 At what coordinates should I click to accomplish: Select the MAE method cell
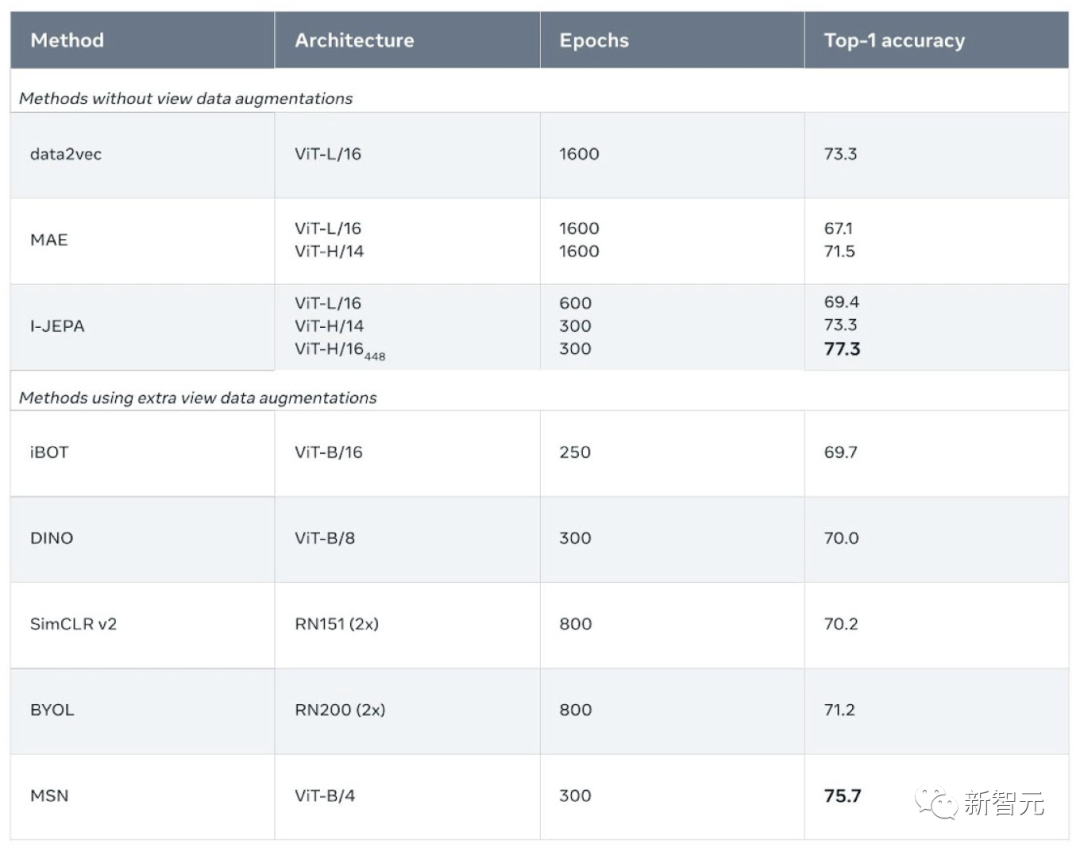(143, 241)
